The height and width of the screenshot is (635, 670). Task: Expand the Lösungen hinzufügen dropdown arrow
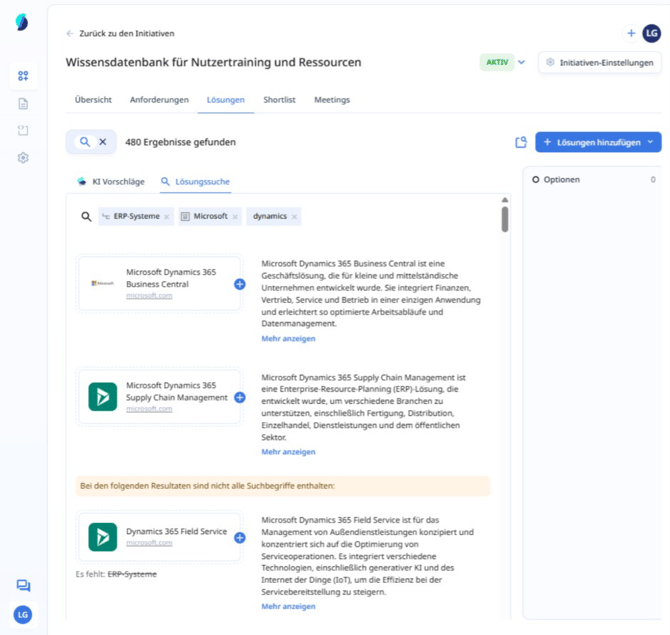point(650,142)
